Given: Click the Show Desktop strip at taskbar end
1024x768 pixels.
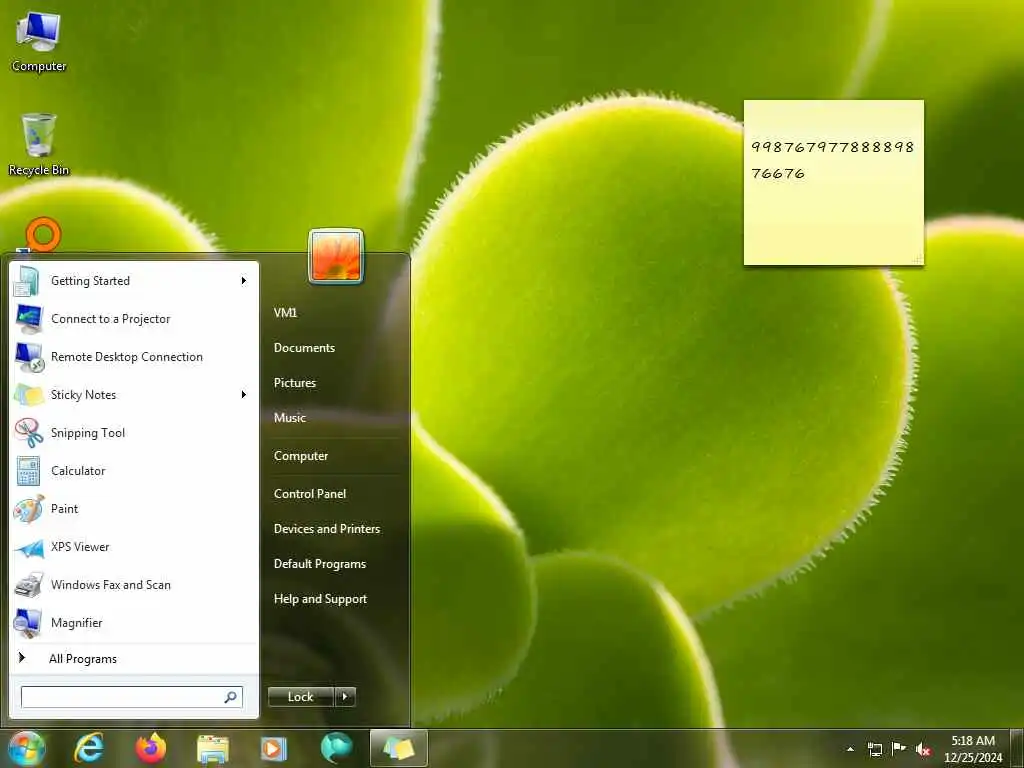Looking at the screenshot, I should tap(1017, 748).
